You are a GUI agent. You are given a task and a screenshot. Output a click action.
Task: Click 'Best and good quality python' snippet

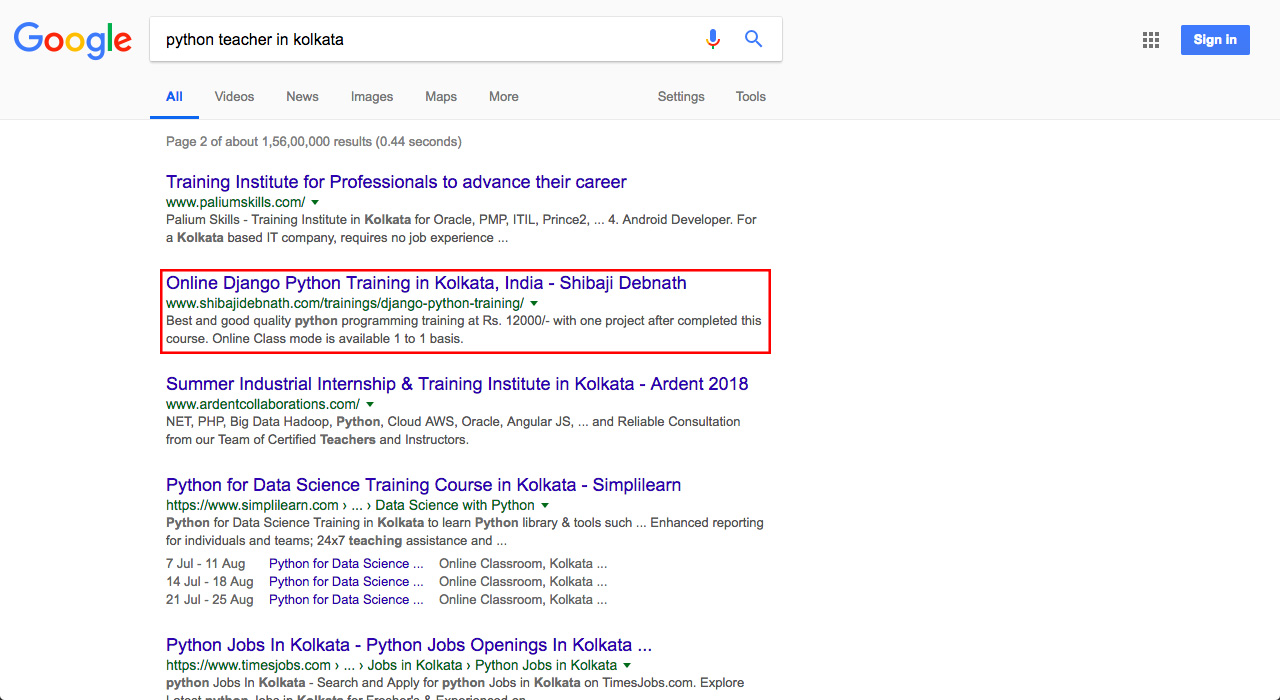pyautogui.click(x=463, y=330)
